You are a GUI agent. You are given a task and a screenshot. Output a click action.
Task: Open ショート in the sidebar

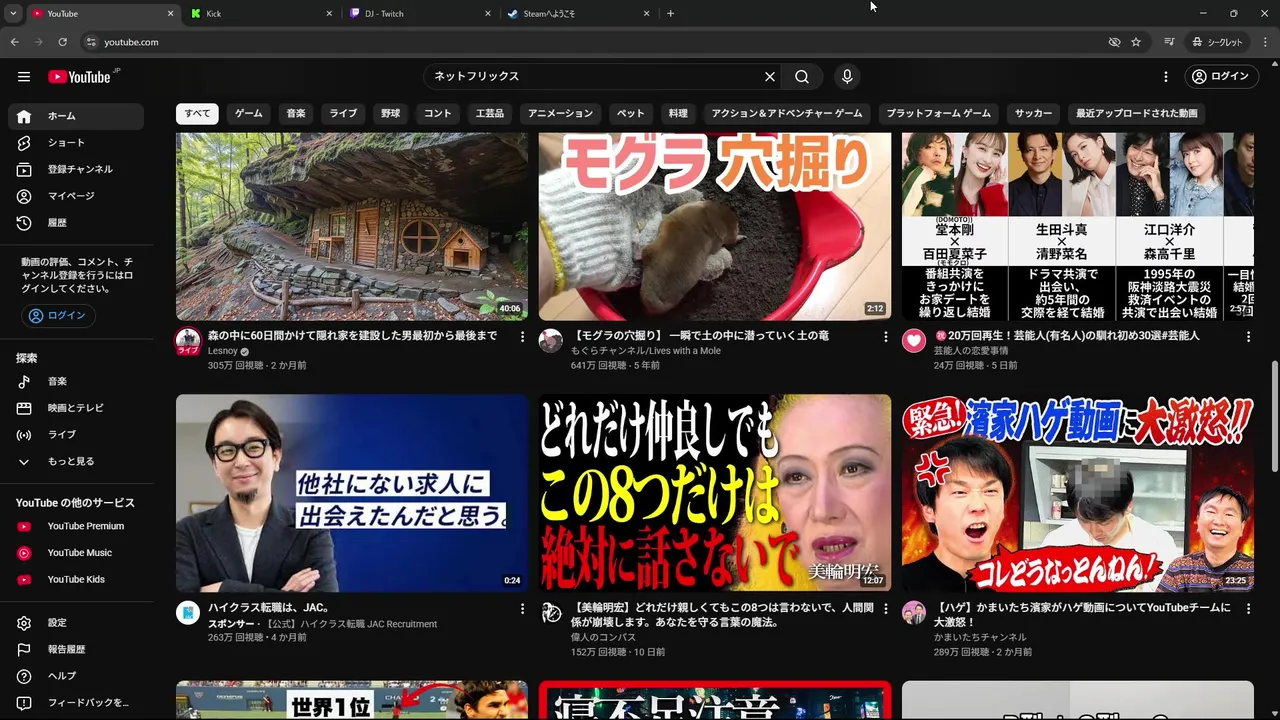(76, 143)
